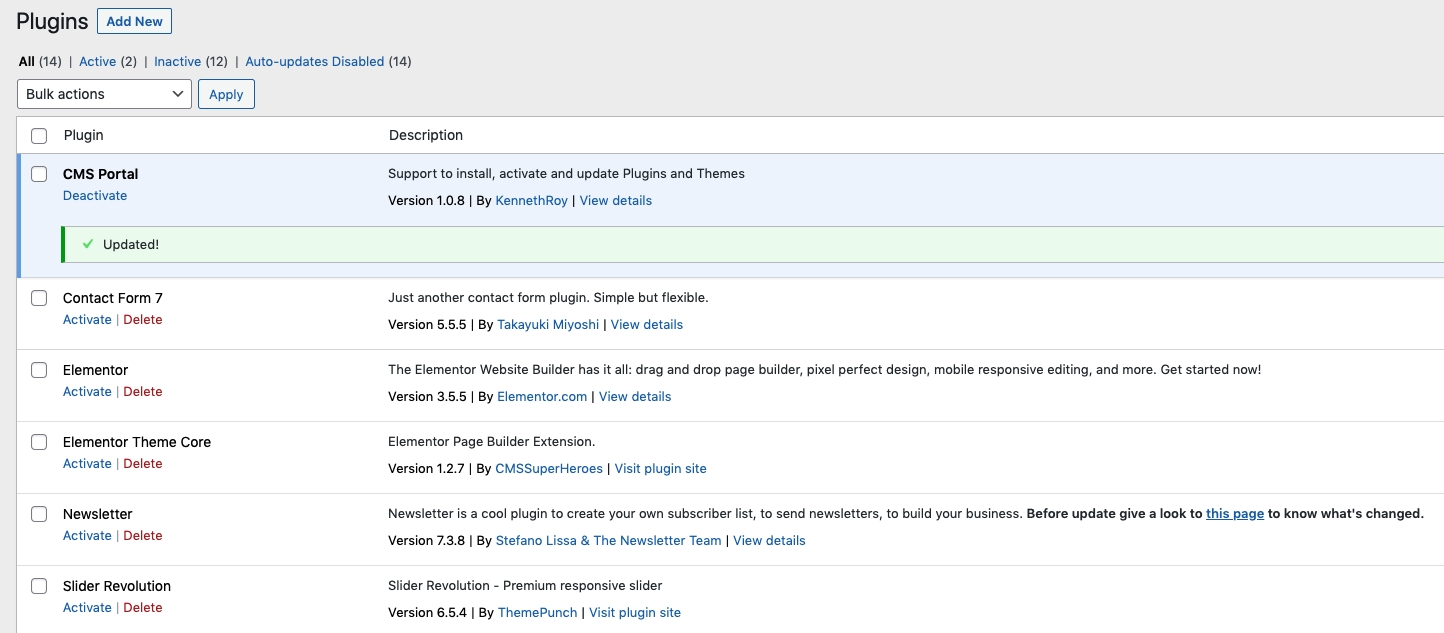Viewport: 1444px width, 633px height.
Task: Tick the Elementor plugin checkbox
Action: [x=39, y=370]
